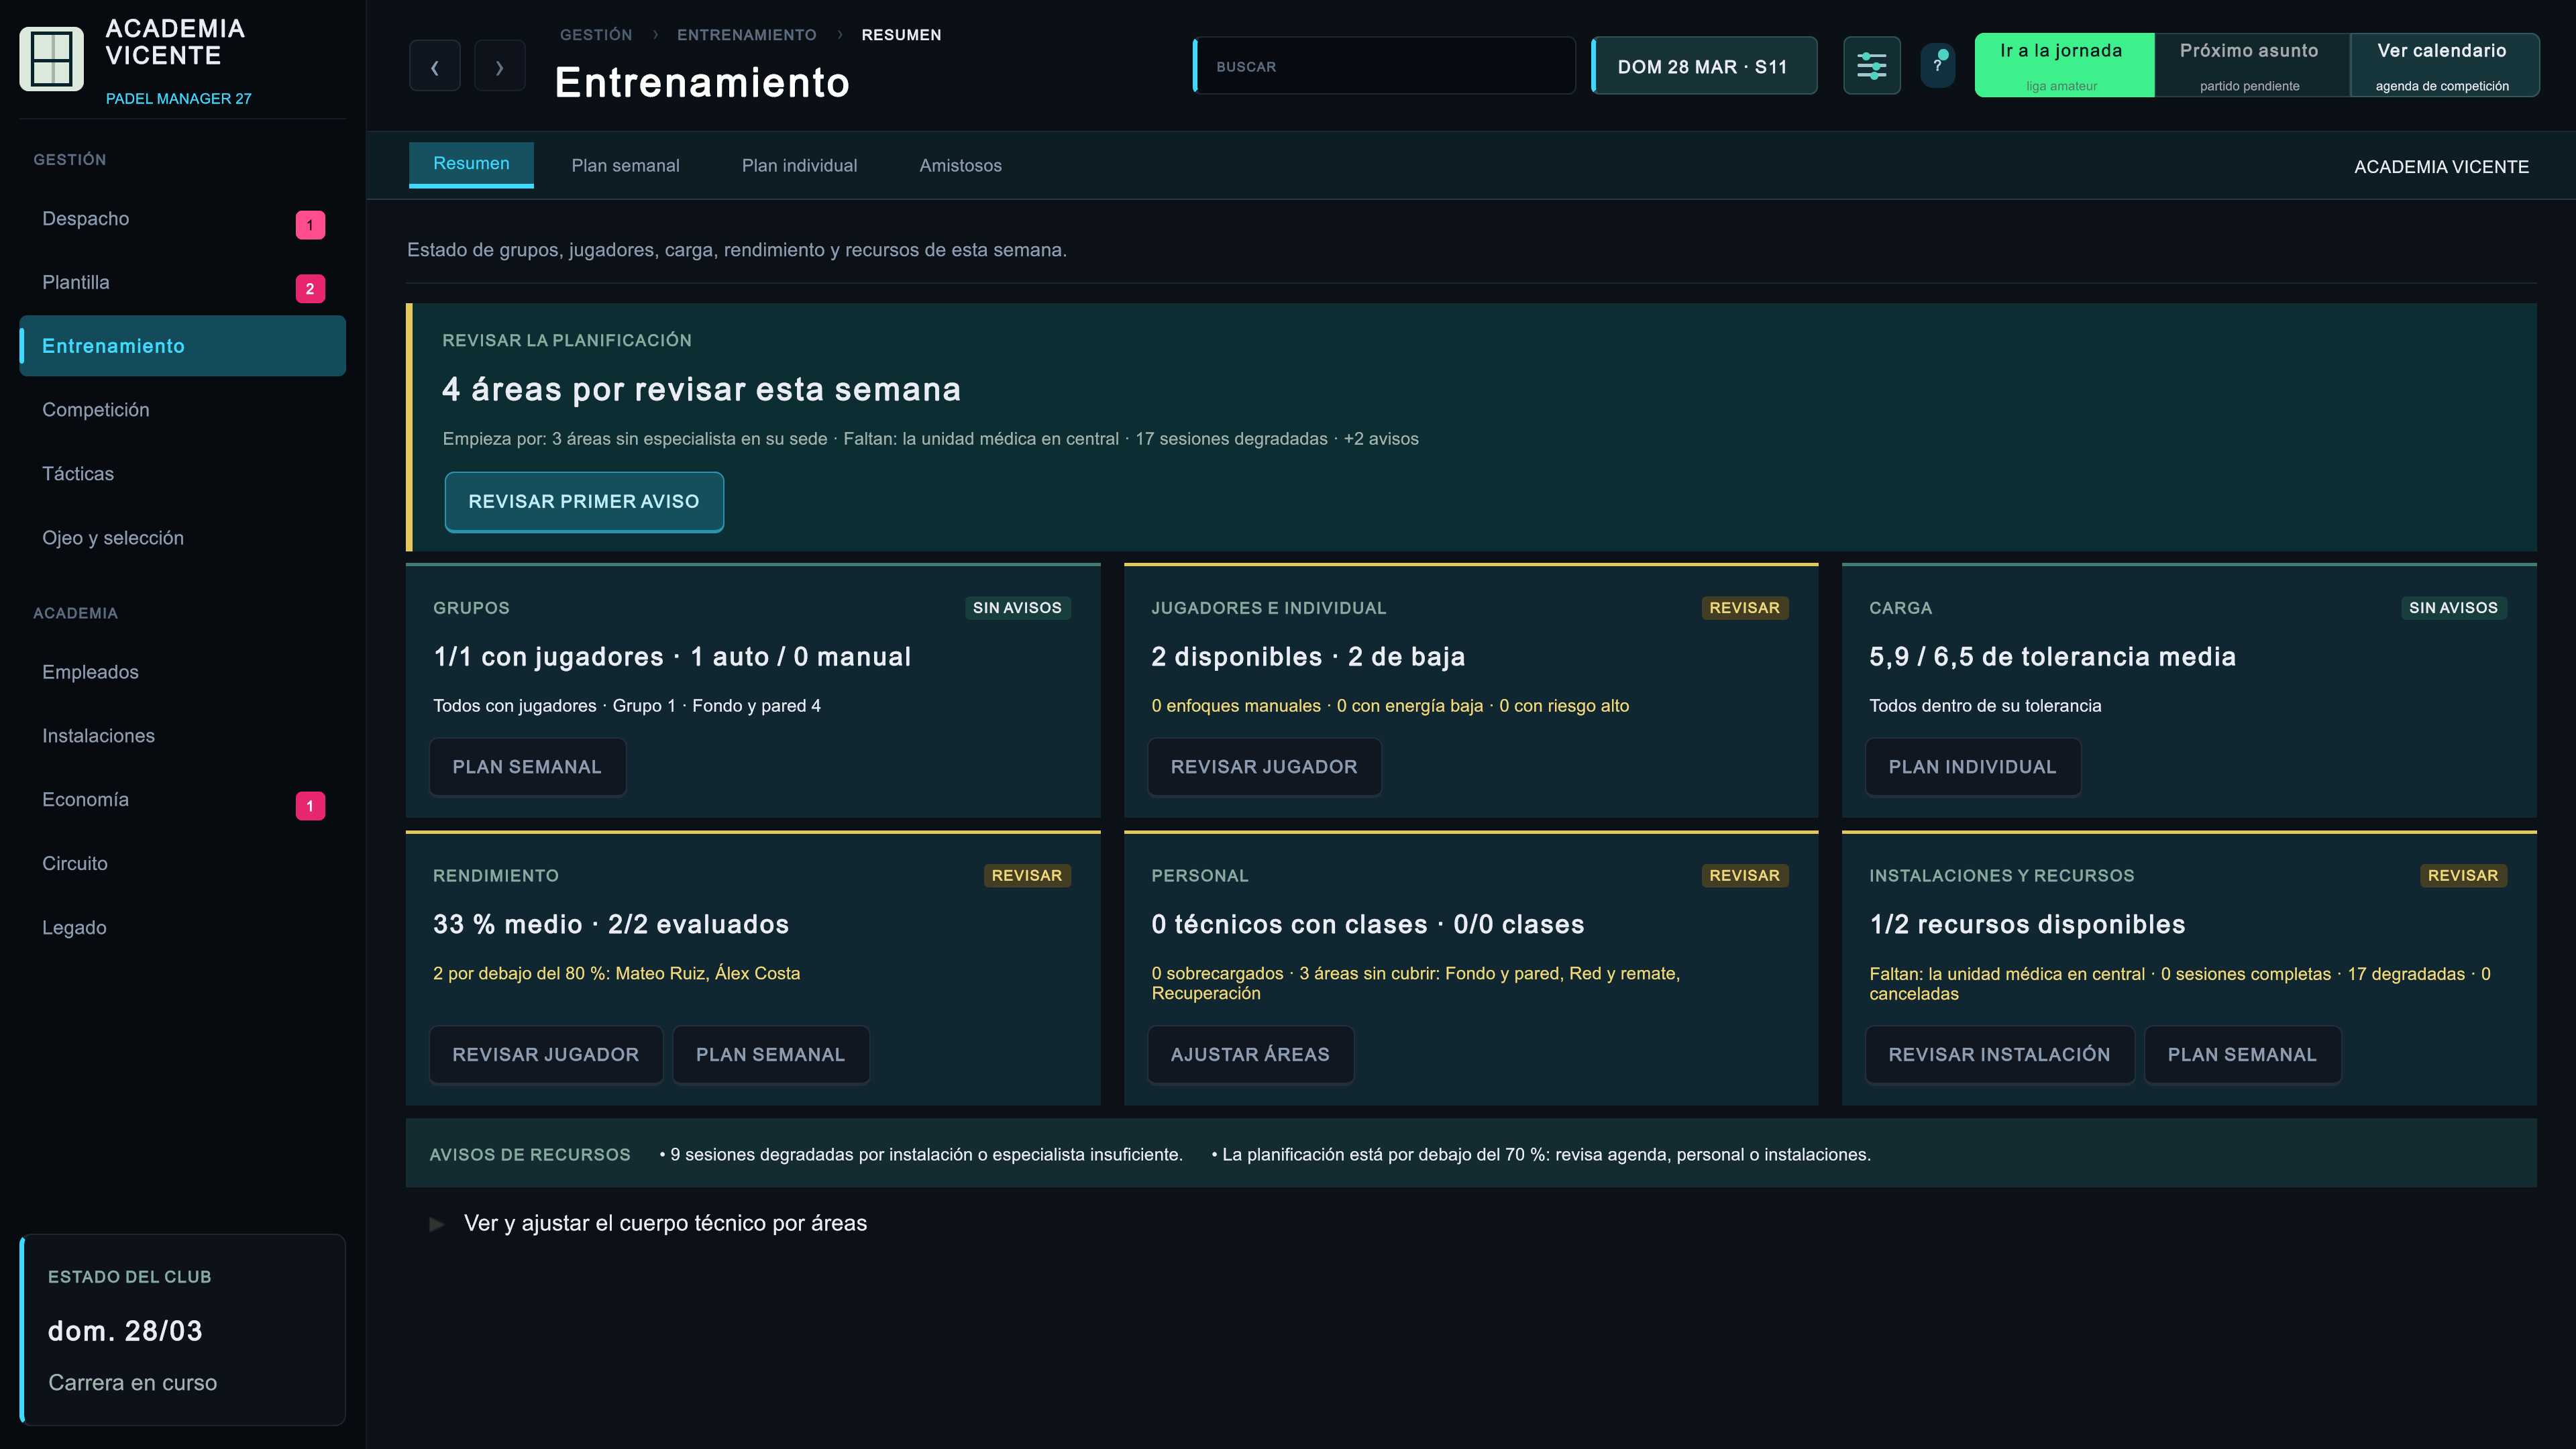Screen dimensions: 2576x1449
Task: Click the Despacho notification badge
Action: (310, 225)
